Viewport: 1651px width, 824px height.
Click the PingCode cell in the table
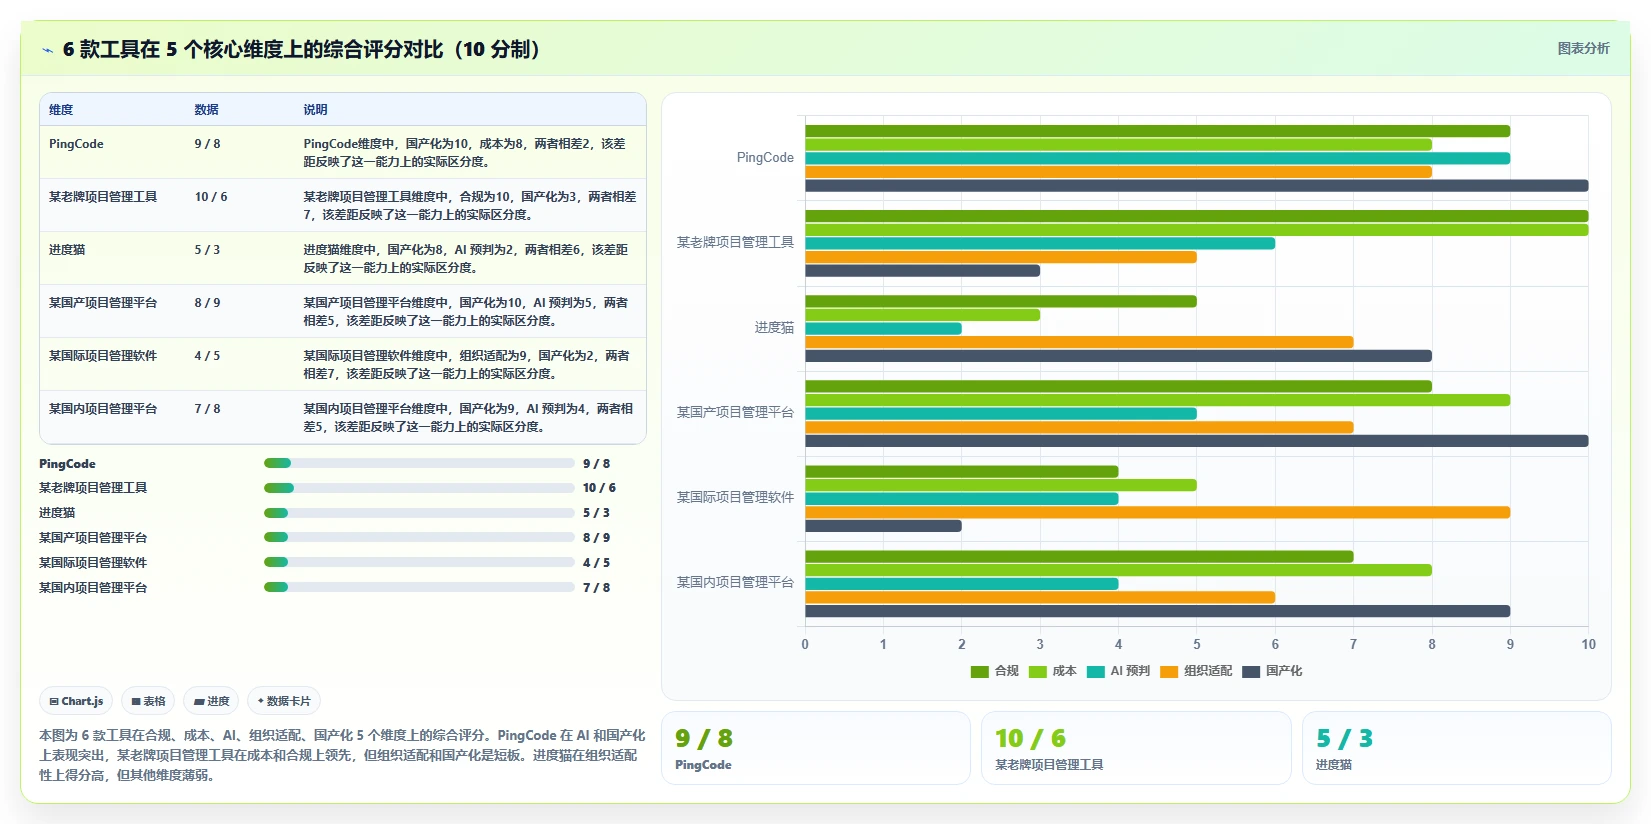[76, 144]
